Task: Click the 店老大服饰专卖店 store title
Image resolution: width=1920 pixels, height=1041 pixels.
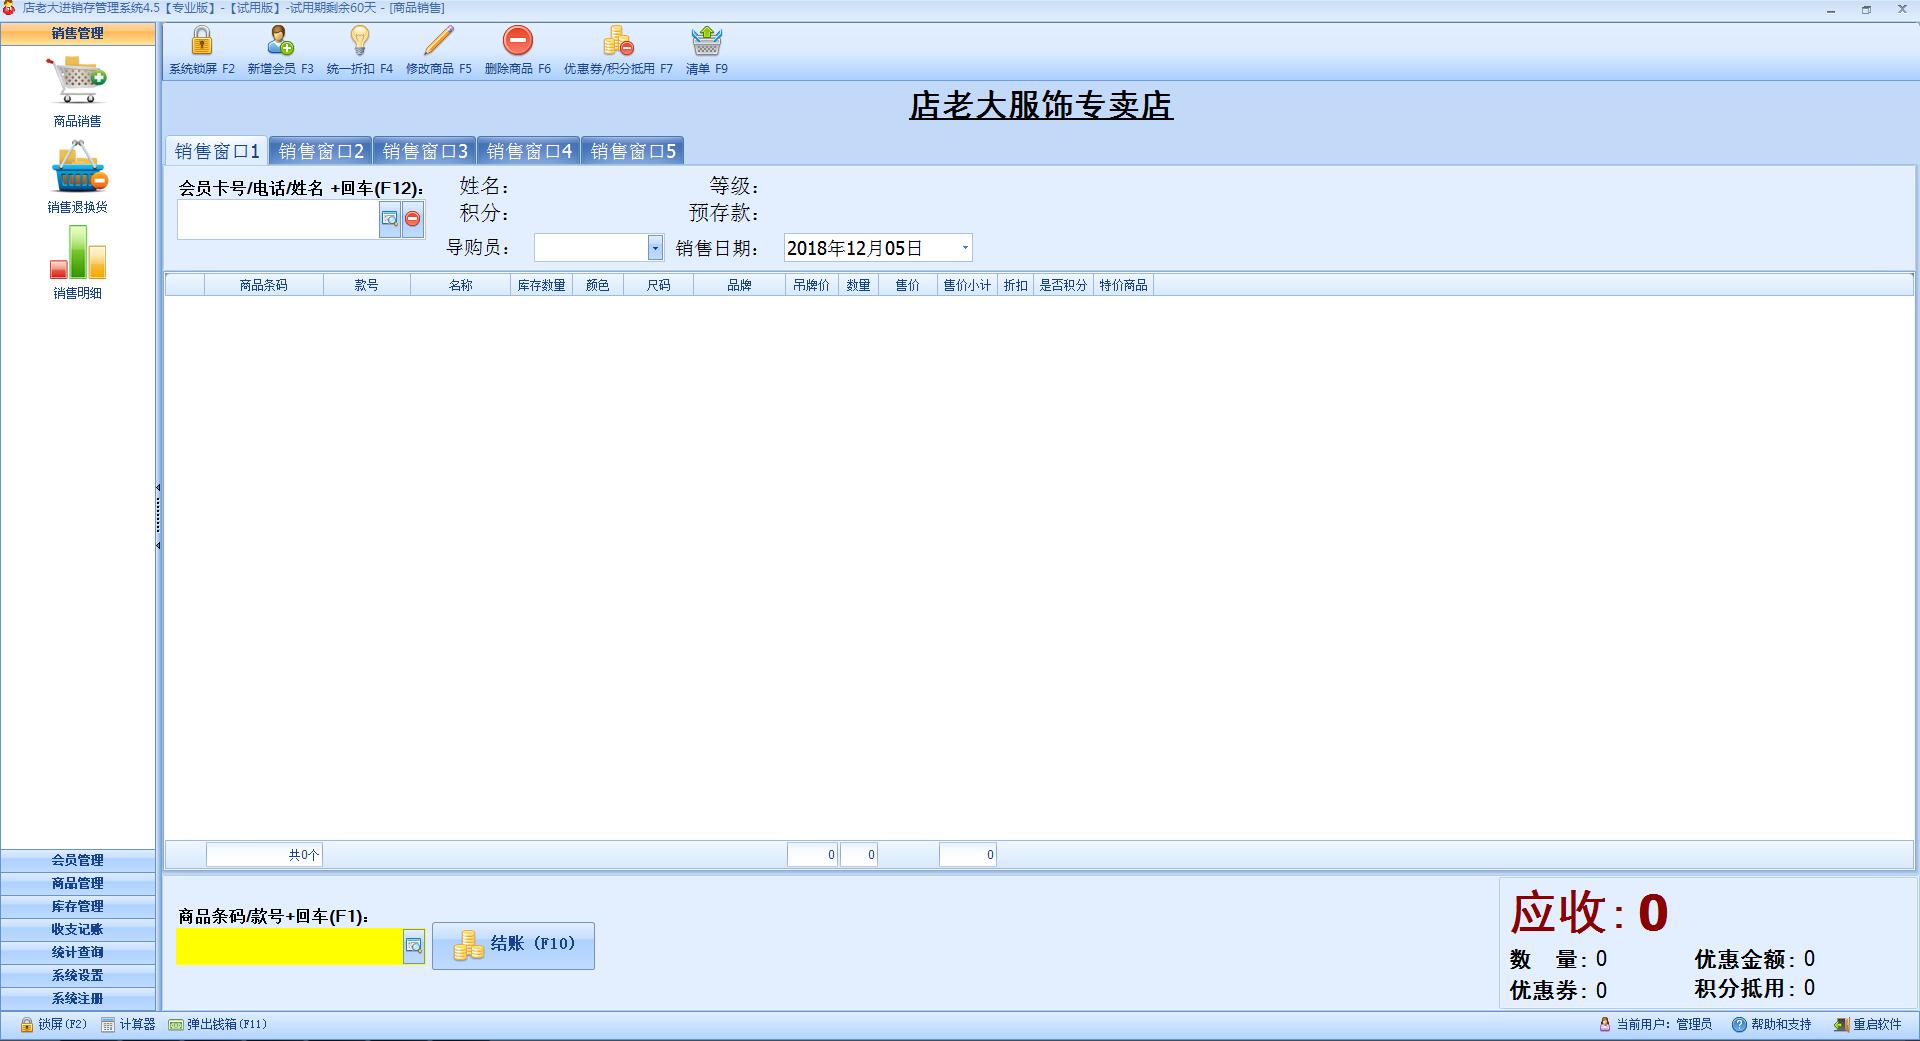Action: tap(1041, 106)
